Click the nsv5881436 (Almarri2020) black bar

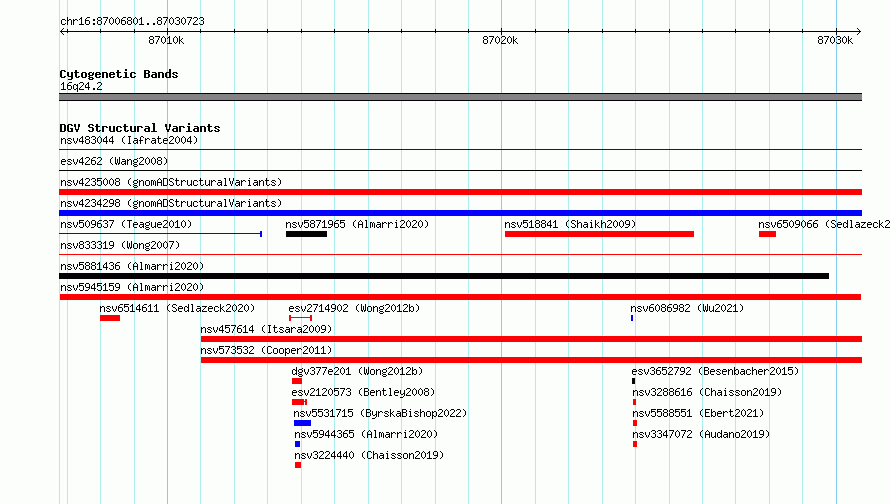tap(444, 276)
